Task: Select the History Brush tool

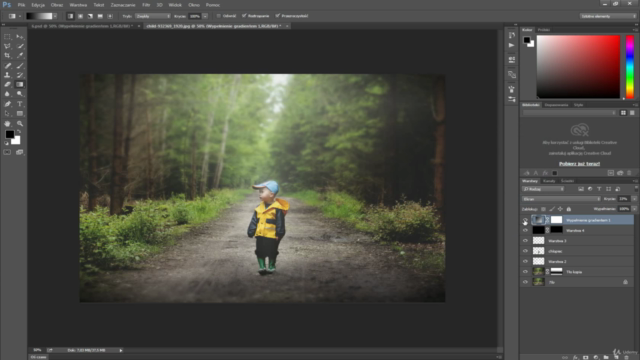Action: pos(20,75)
